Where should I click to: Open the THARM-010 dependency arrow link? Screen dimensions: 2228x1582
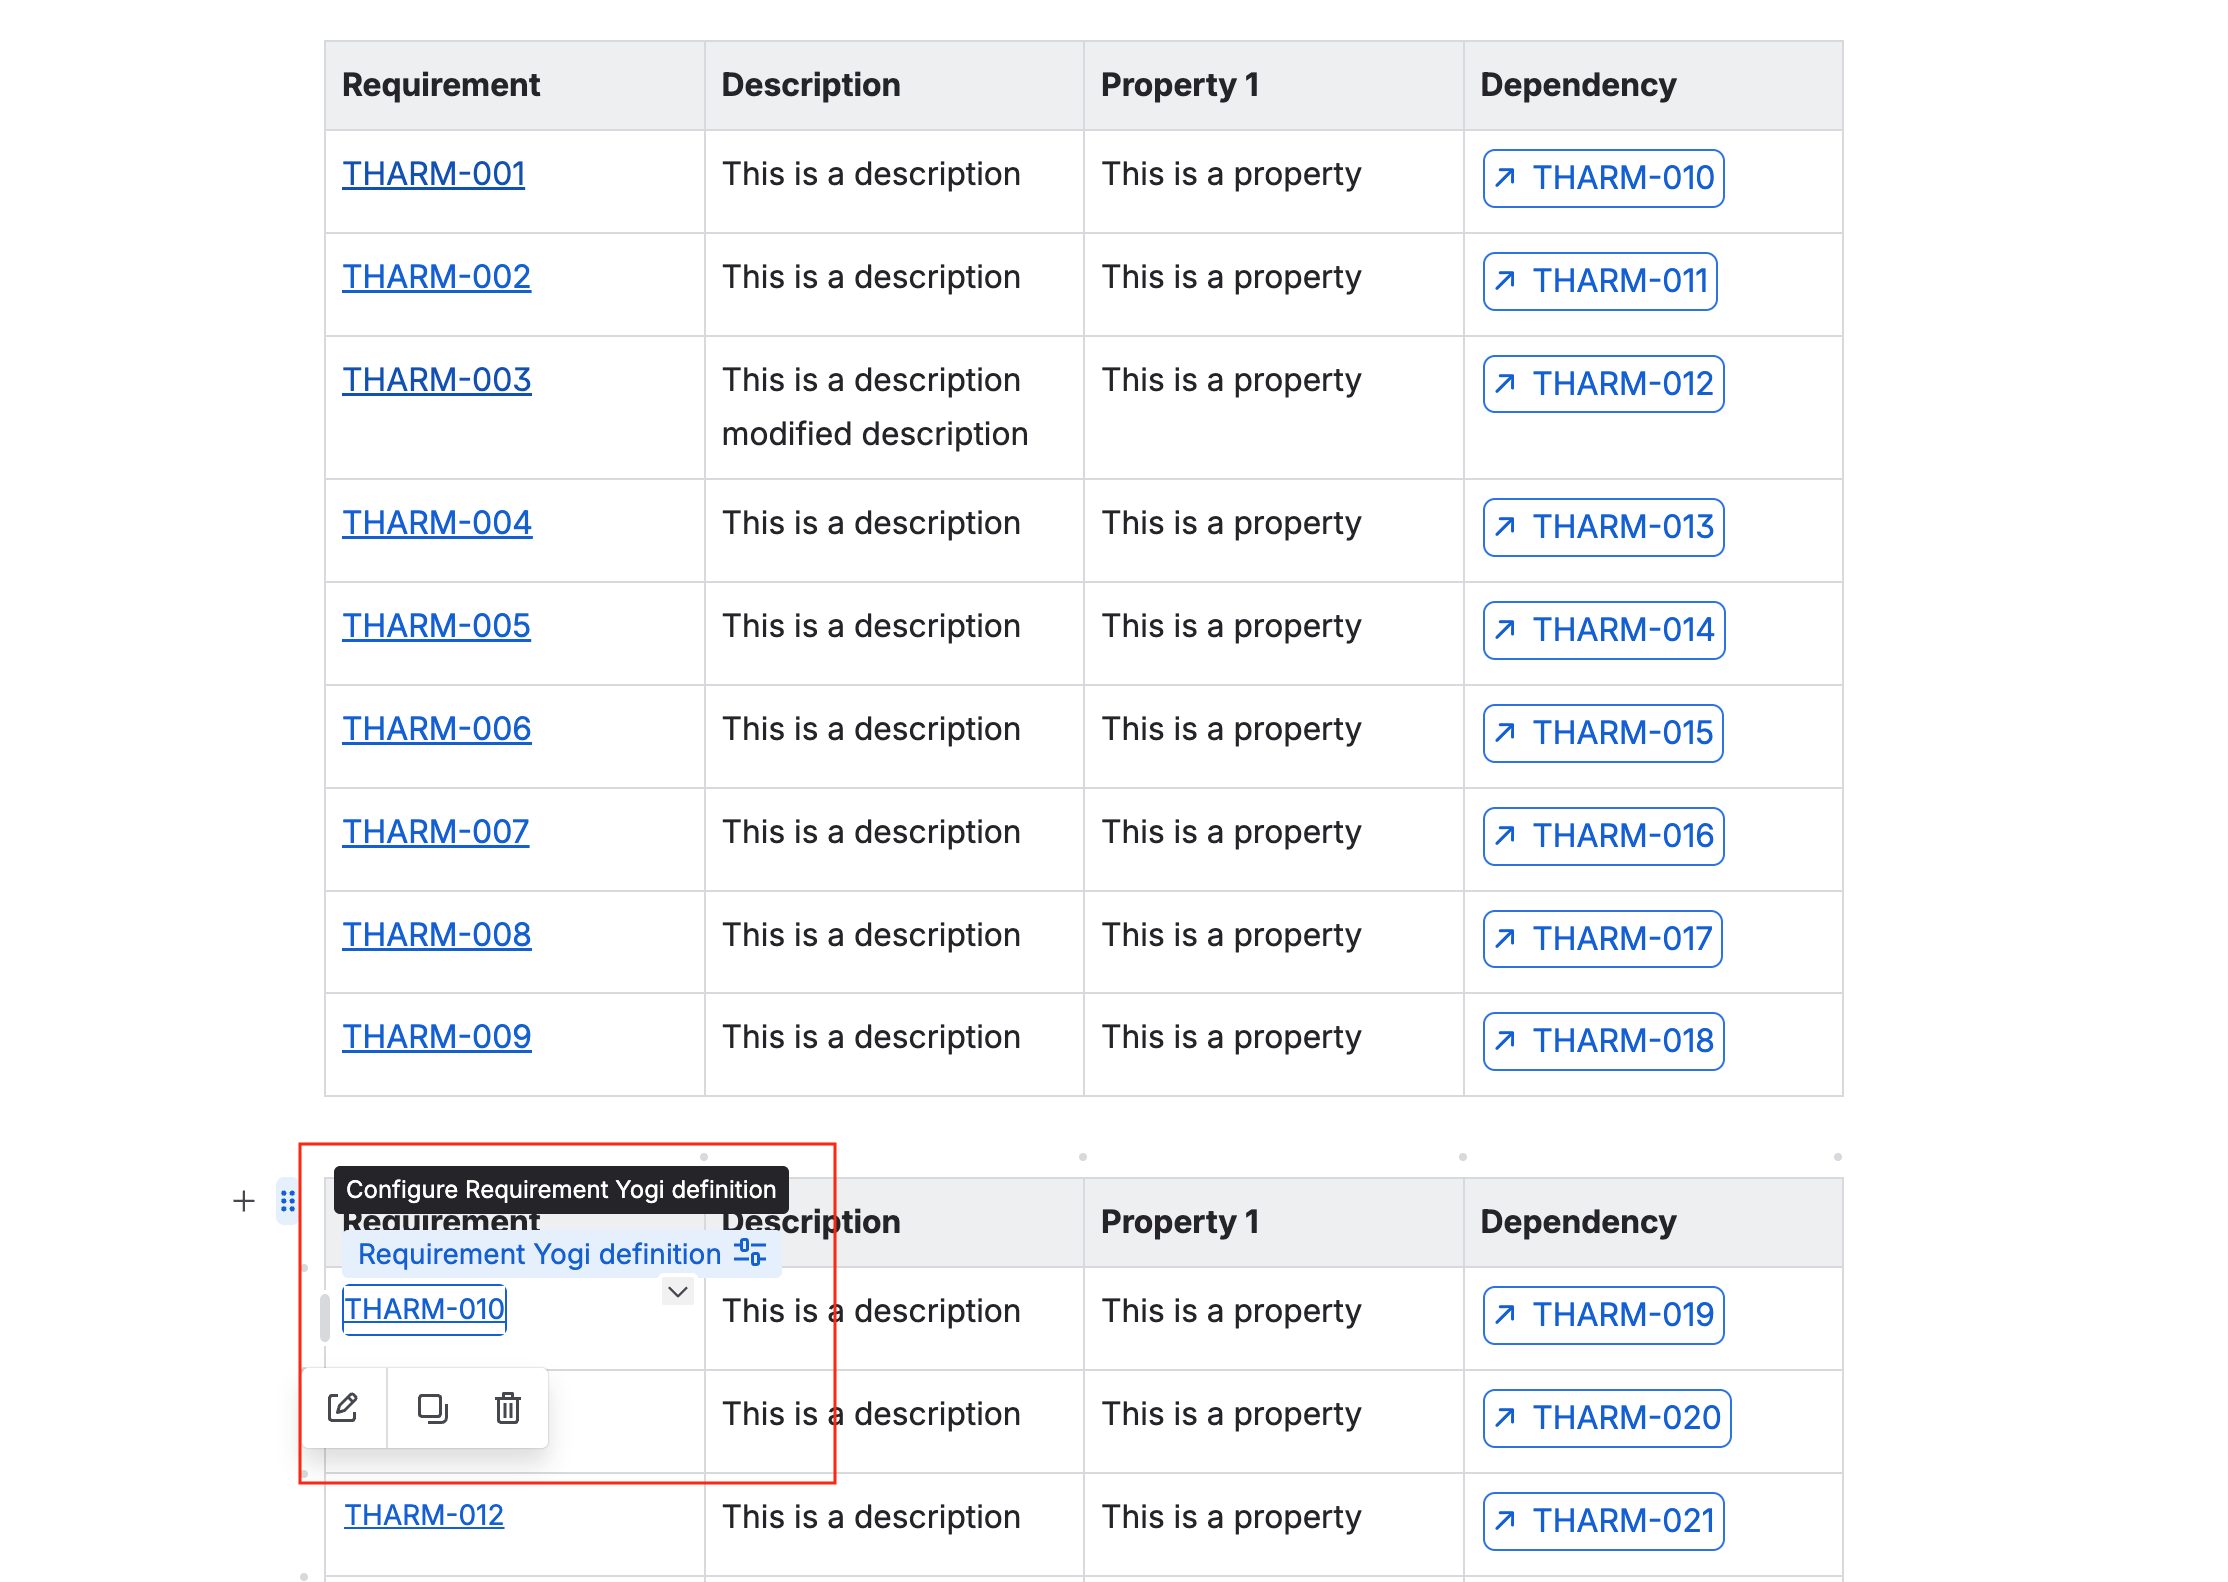tap(1603, 178)
